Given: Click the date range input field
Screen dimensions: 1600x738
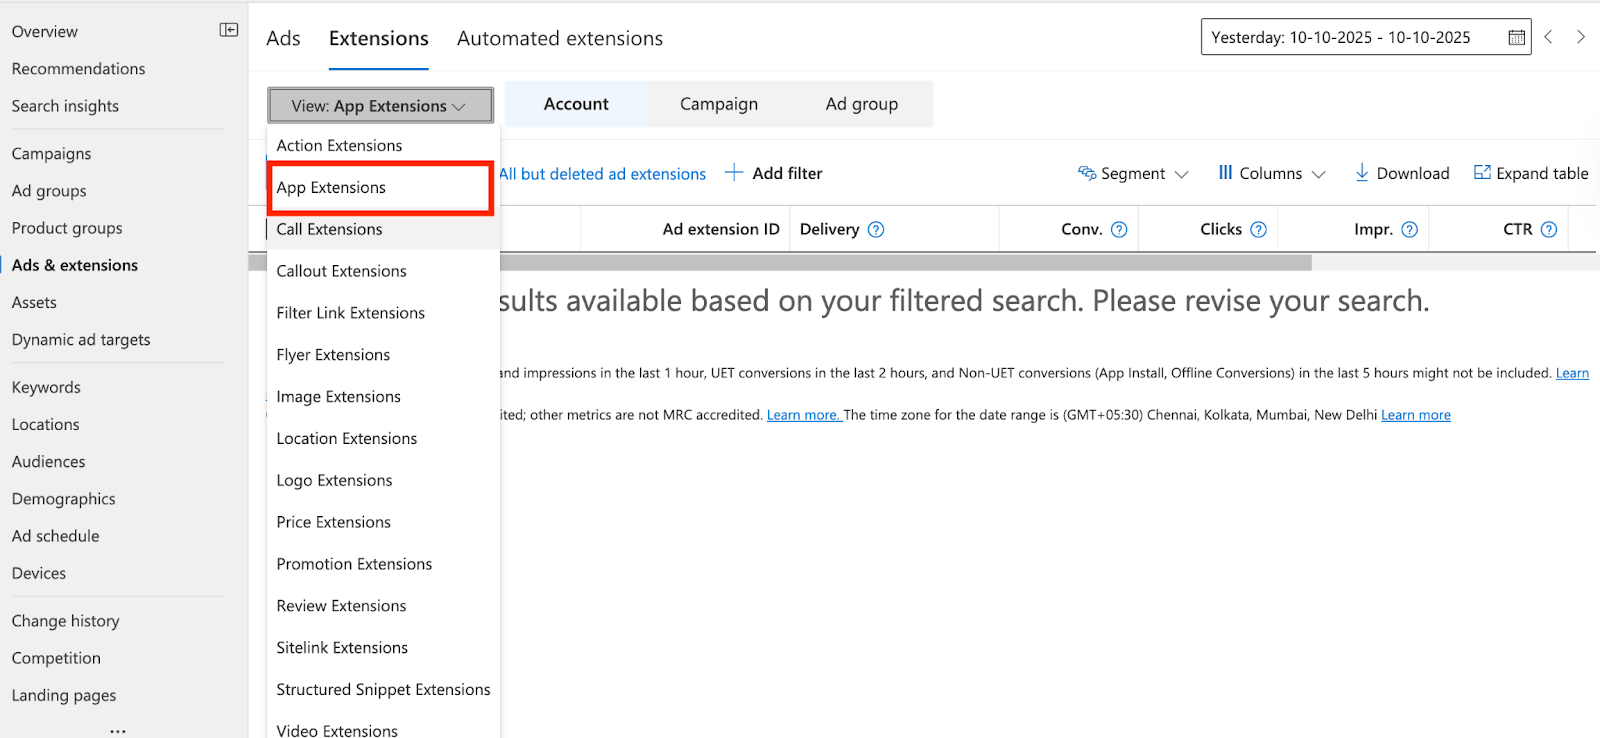Looking at the screenshot, I should coord(1350,38).
